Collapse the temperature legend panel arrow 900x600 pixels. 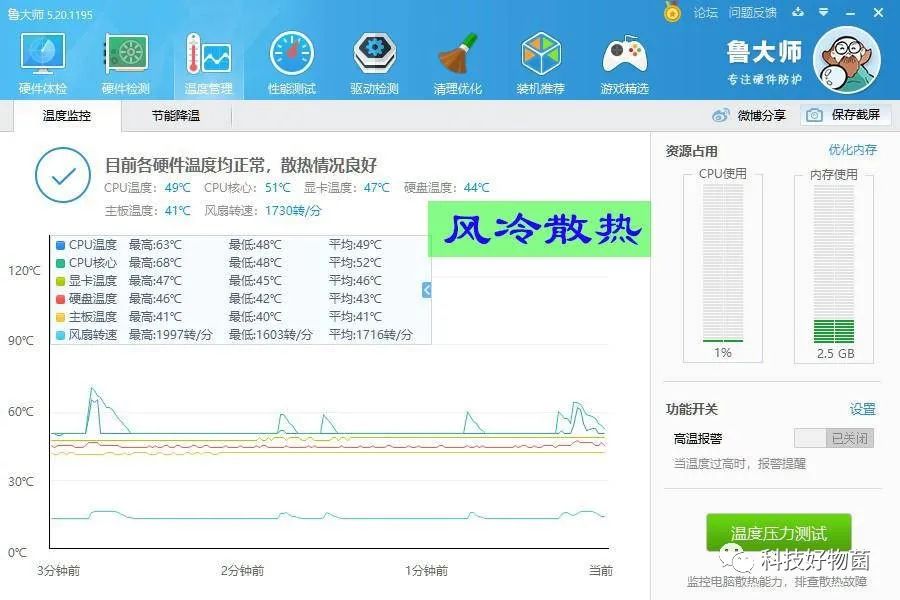click(x=426, y=290)
